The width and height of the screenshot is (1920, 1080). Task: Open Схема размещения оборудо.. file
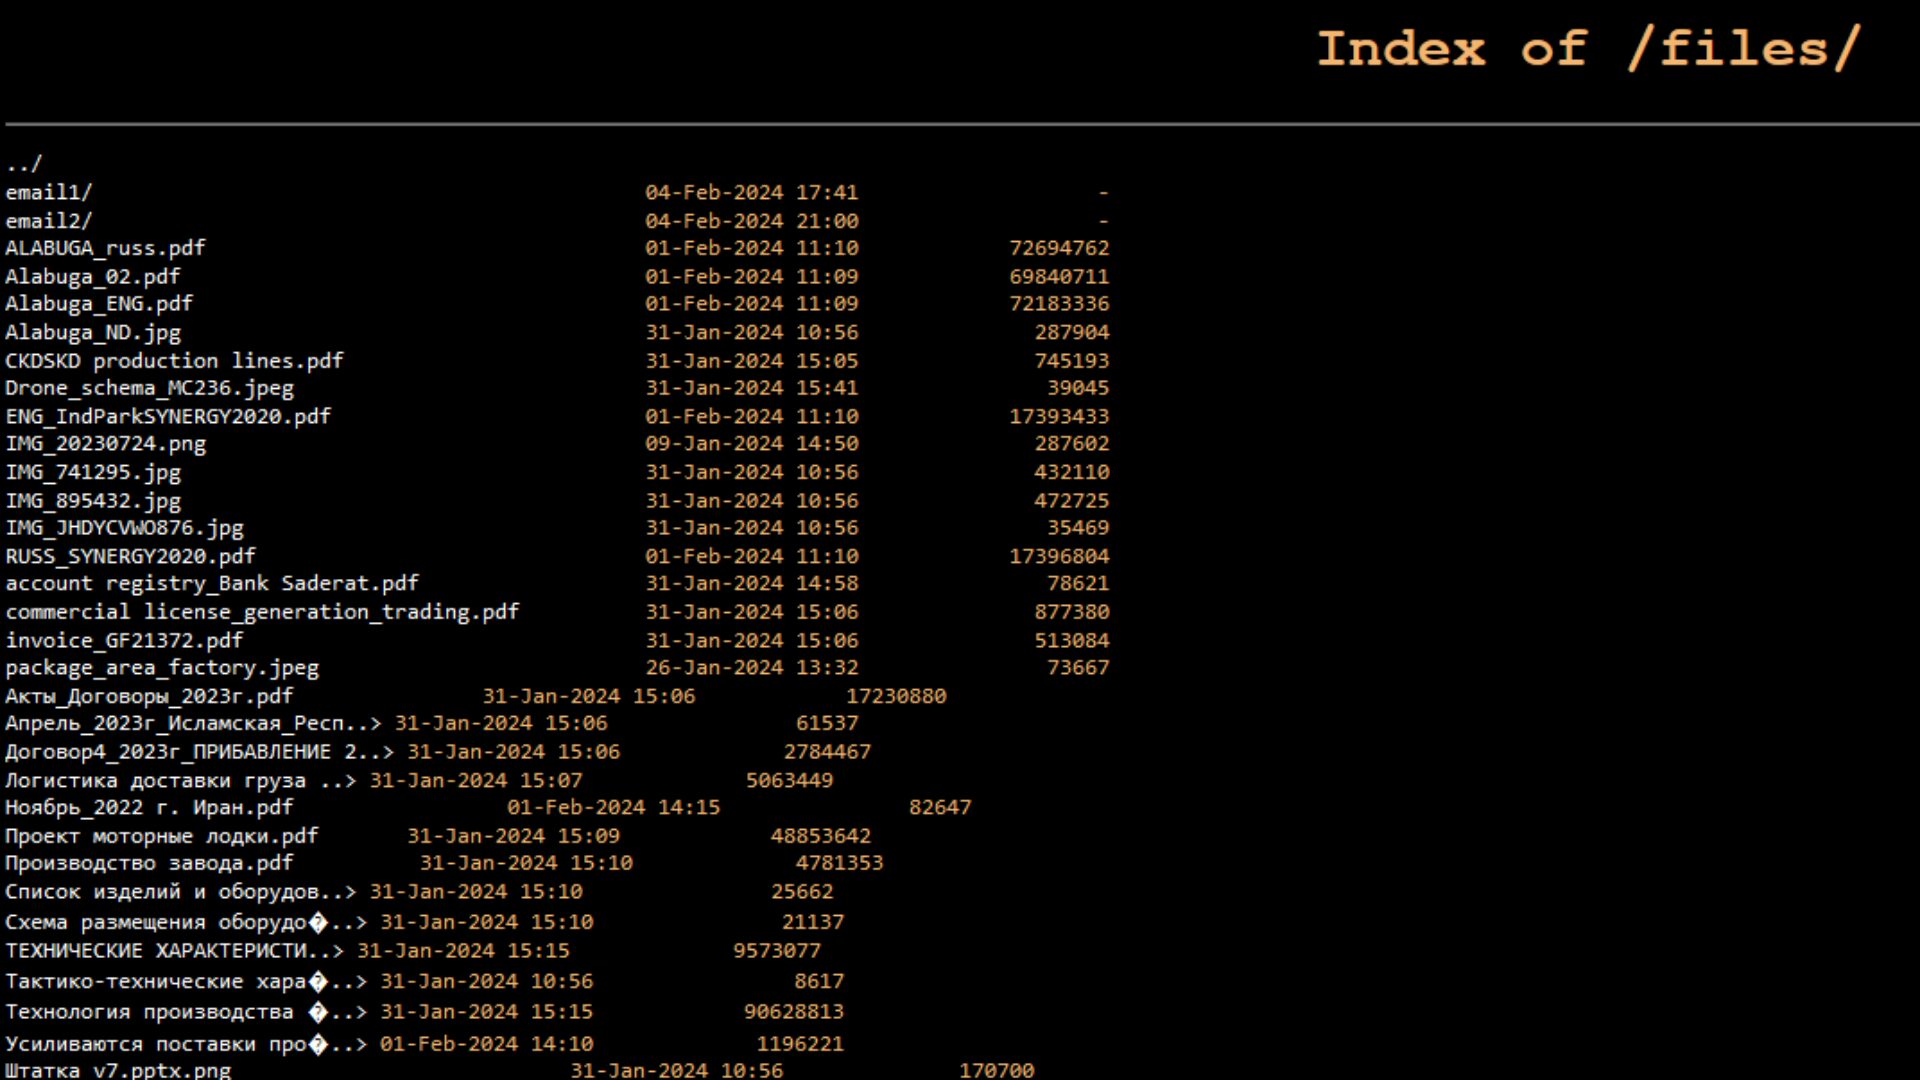point(186,922)
